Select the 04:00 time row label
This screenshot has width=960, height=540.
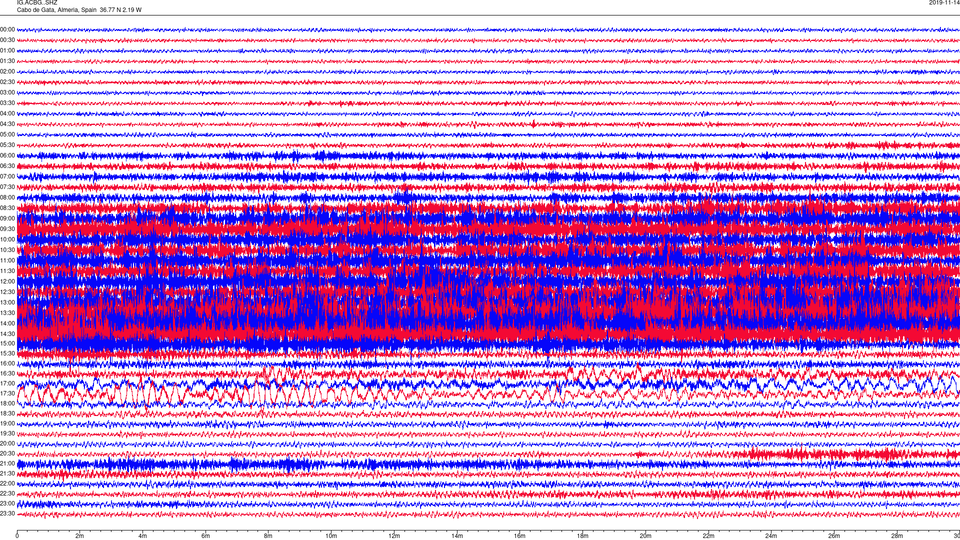(x=7, y=113)
